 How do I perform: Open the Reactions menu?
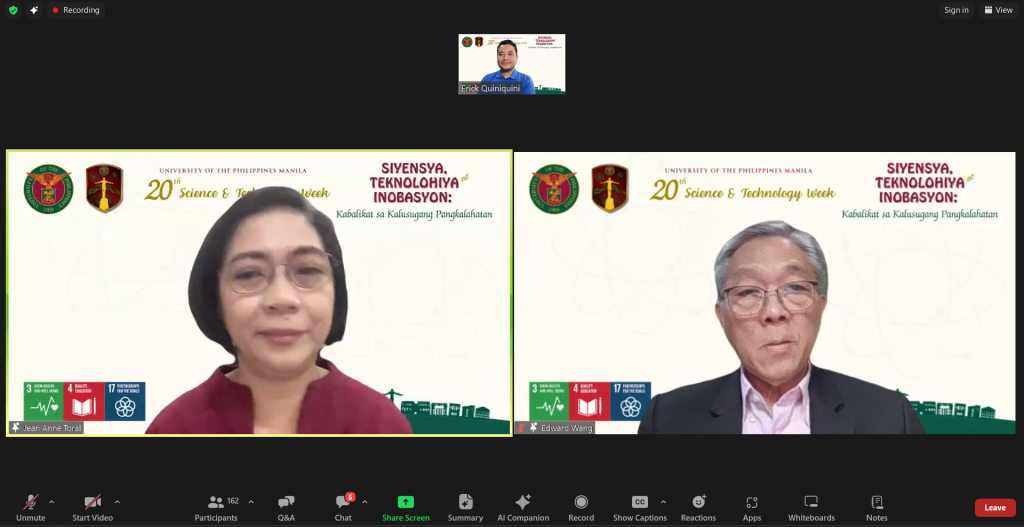click(698, 507)
